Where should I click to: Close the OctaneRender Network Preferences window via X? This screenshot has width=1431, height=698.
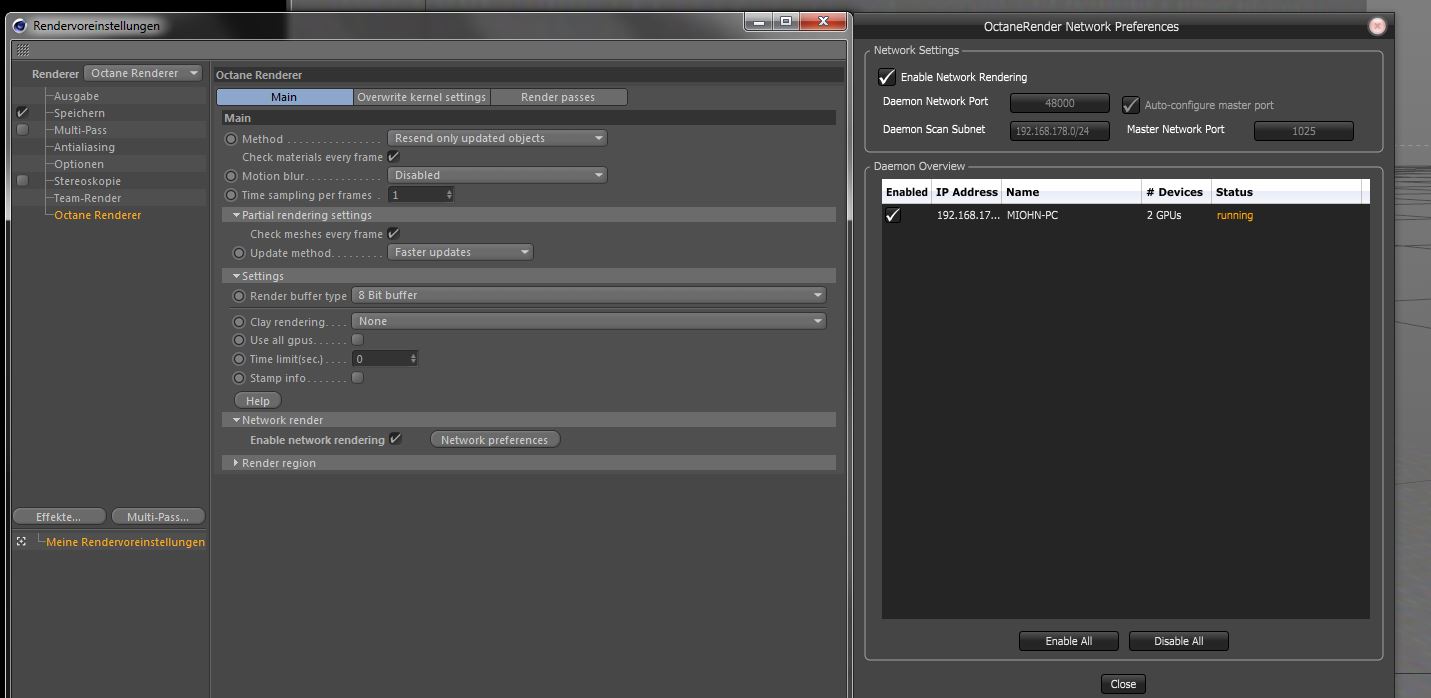point(1377,26)
